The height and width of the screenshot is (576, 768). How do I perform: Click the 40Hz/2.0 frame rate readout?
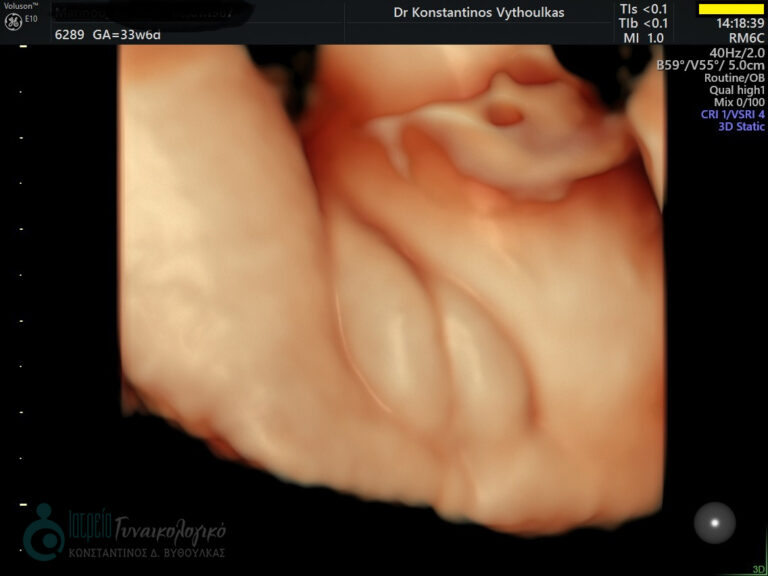pos(737,52)
